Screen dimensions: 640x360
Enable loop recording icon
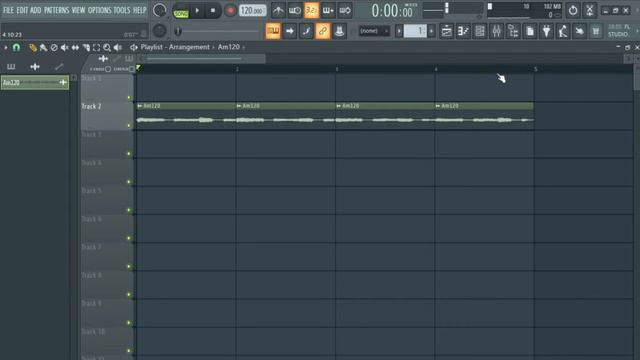(345, 11)
